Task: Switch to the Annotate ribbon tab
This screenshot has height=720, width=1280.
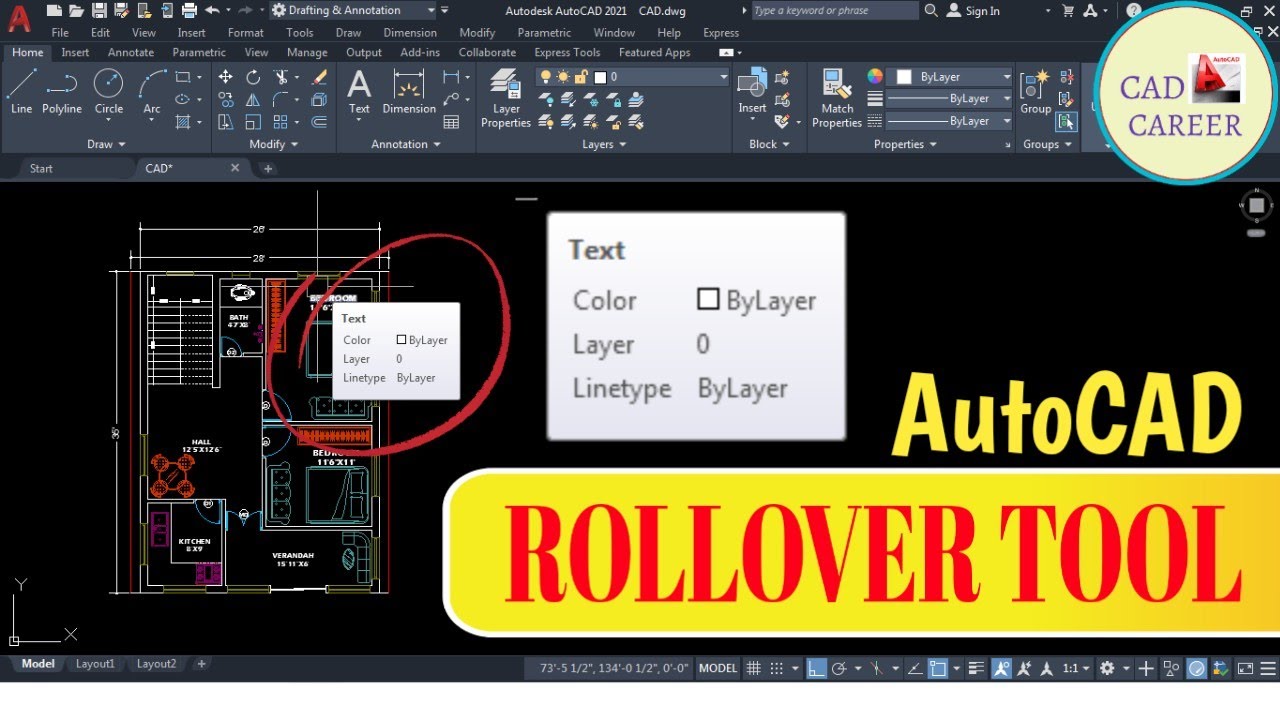Action: click(131, 52)
